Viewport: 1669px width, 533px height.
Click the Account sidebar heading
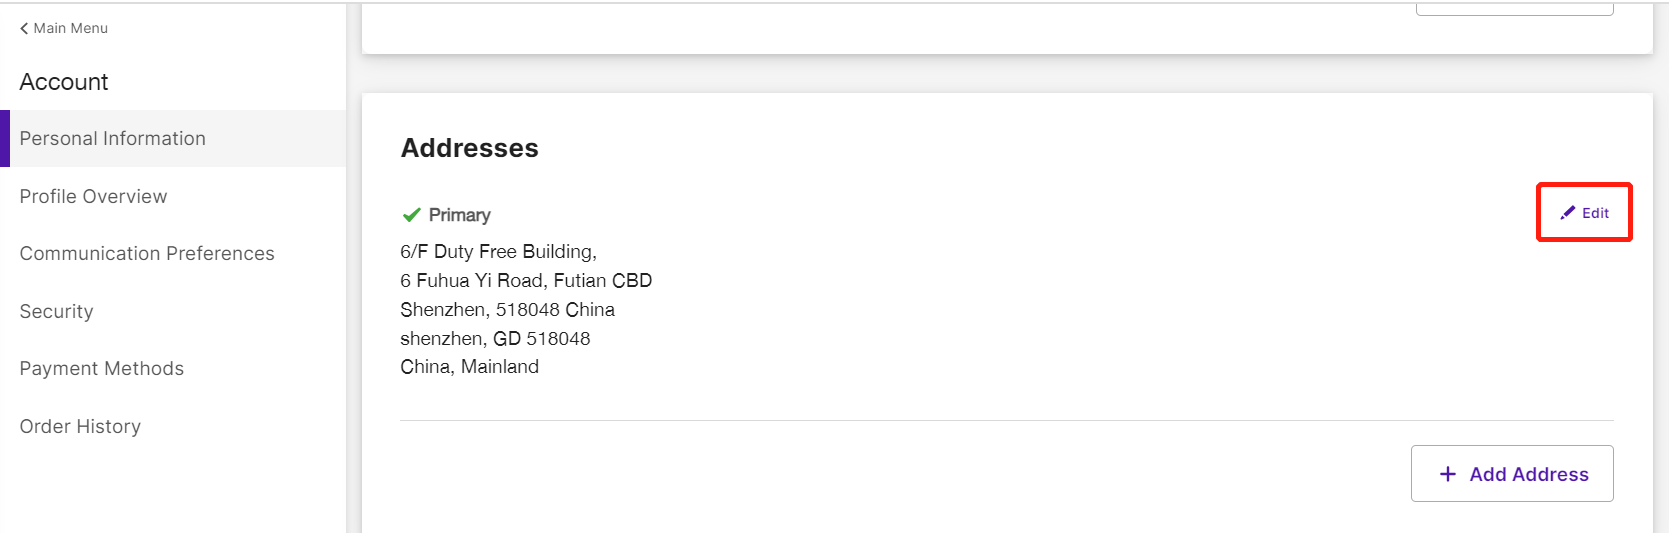(64, 82)
